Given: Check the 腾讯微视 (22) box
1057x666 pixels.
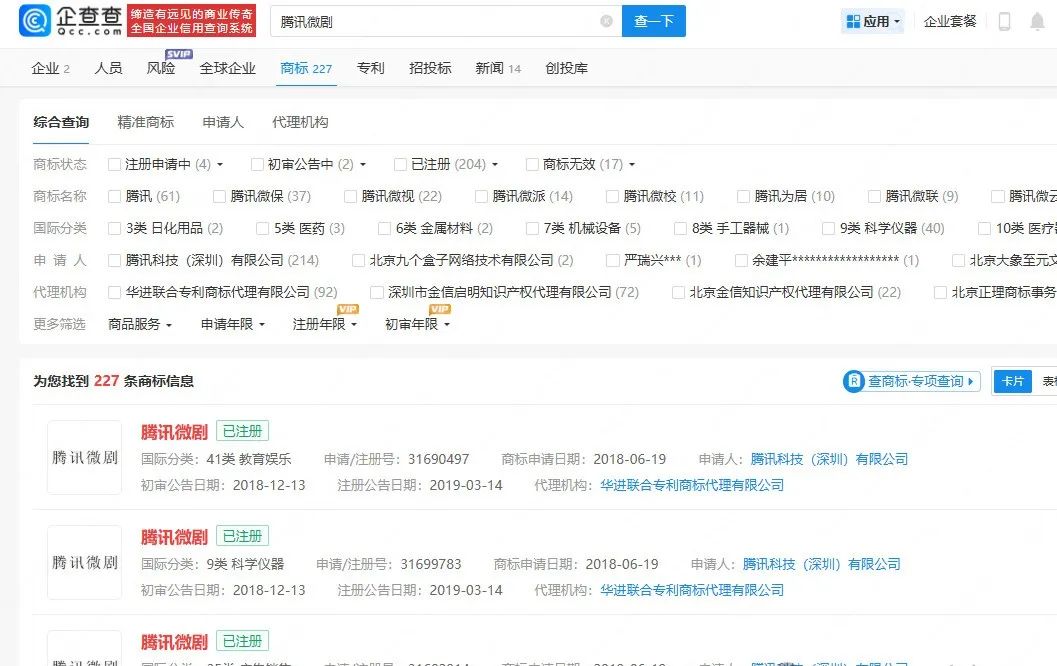Looking at the screenshot, I should pos(350,196).
